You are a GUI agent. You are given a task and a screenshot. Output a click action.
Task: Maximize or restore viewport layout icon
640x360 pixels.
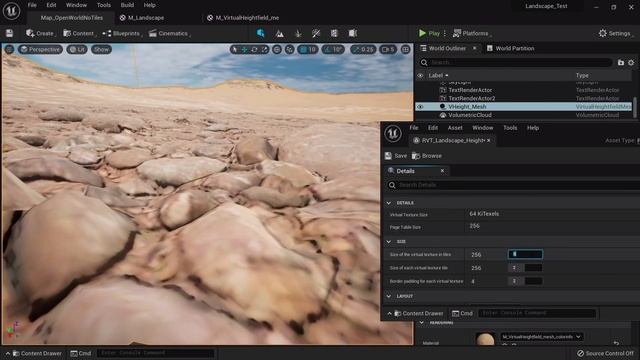(405, 49)
